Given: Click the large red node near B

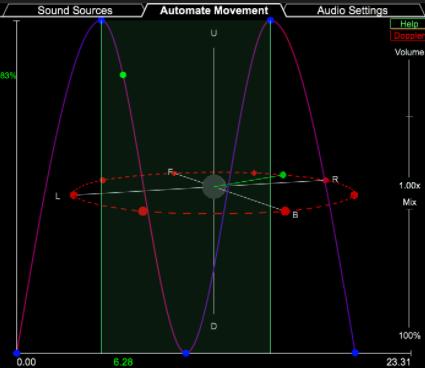Looking at the screenshot, I should 285,211.
